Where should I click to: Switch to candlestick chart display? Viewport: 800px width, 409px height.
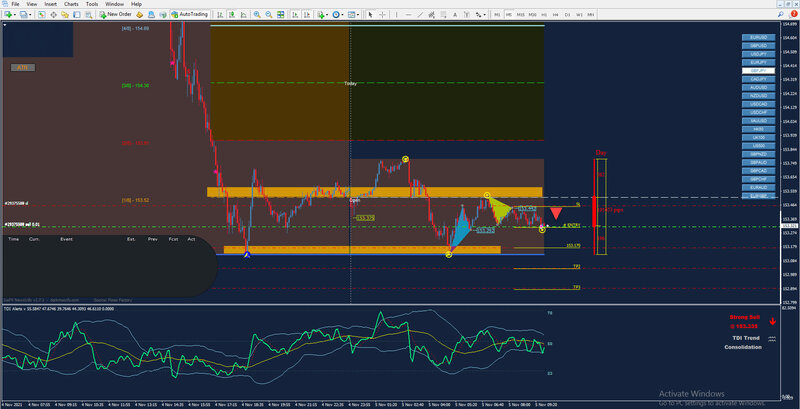point(231,14)
